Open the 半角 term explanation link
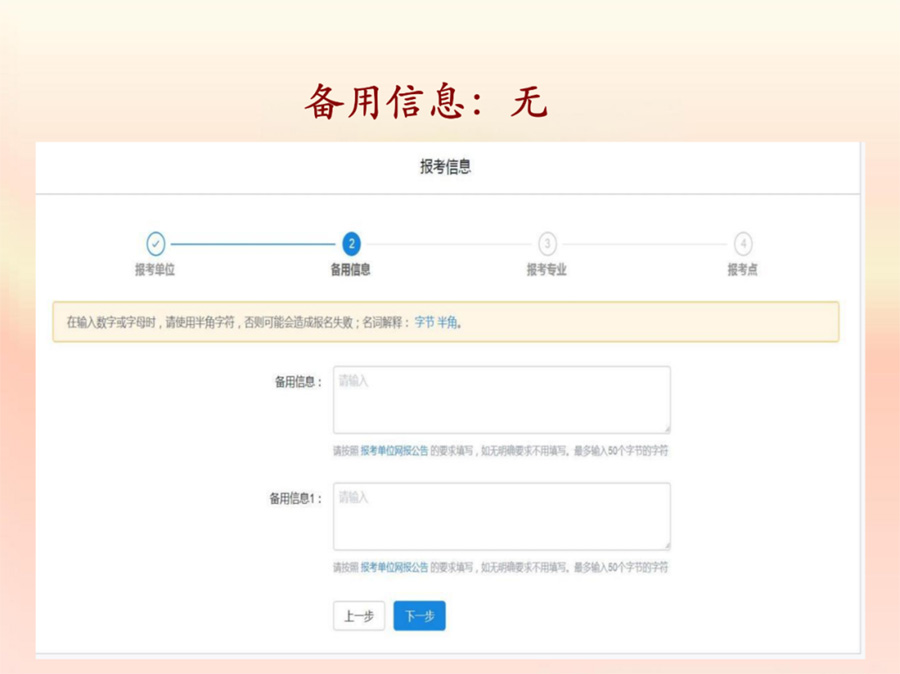Viewport: 900px width, 674px height. (x=447, y=323)
